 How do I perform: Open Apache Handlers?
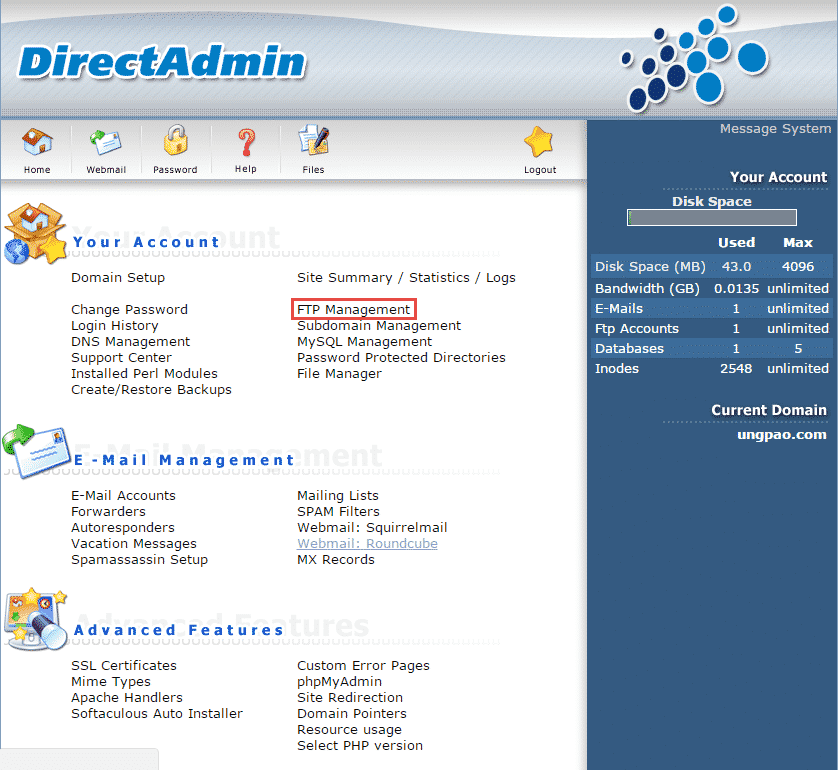coord(127,698)
